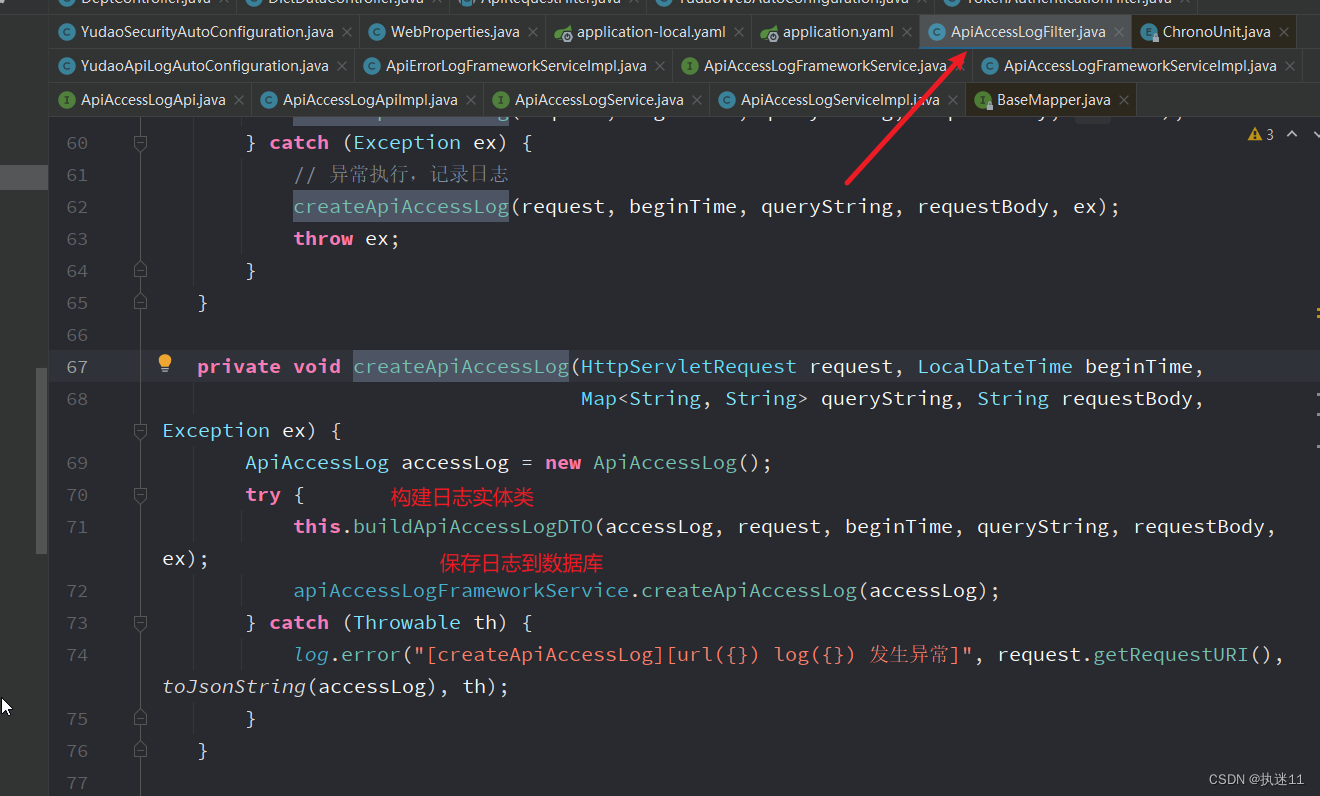Click the toJsonString method call
The image size is (1320, 796).
(234, 687)
